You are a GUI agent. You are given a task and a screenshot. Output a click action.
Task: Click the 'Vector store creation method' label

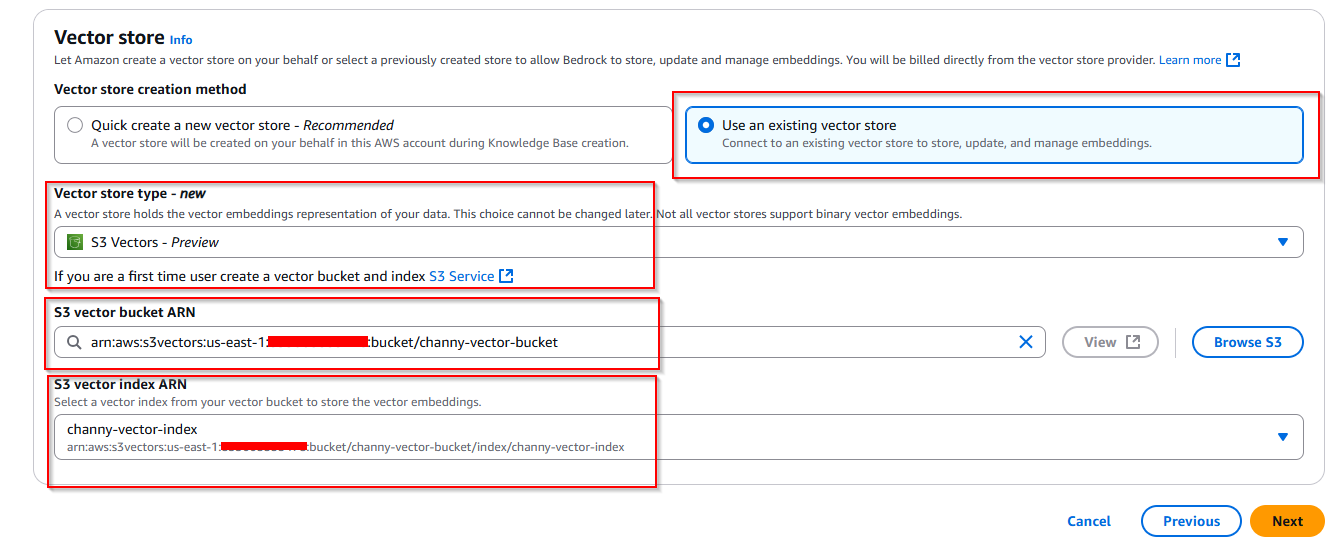click(x=150, y=89)
